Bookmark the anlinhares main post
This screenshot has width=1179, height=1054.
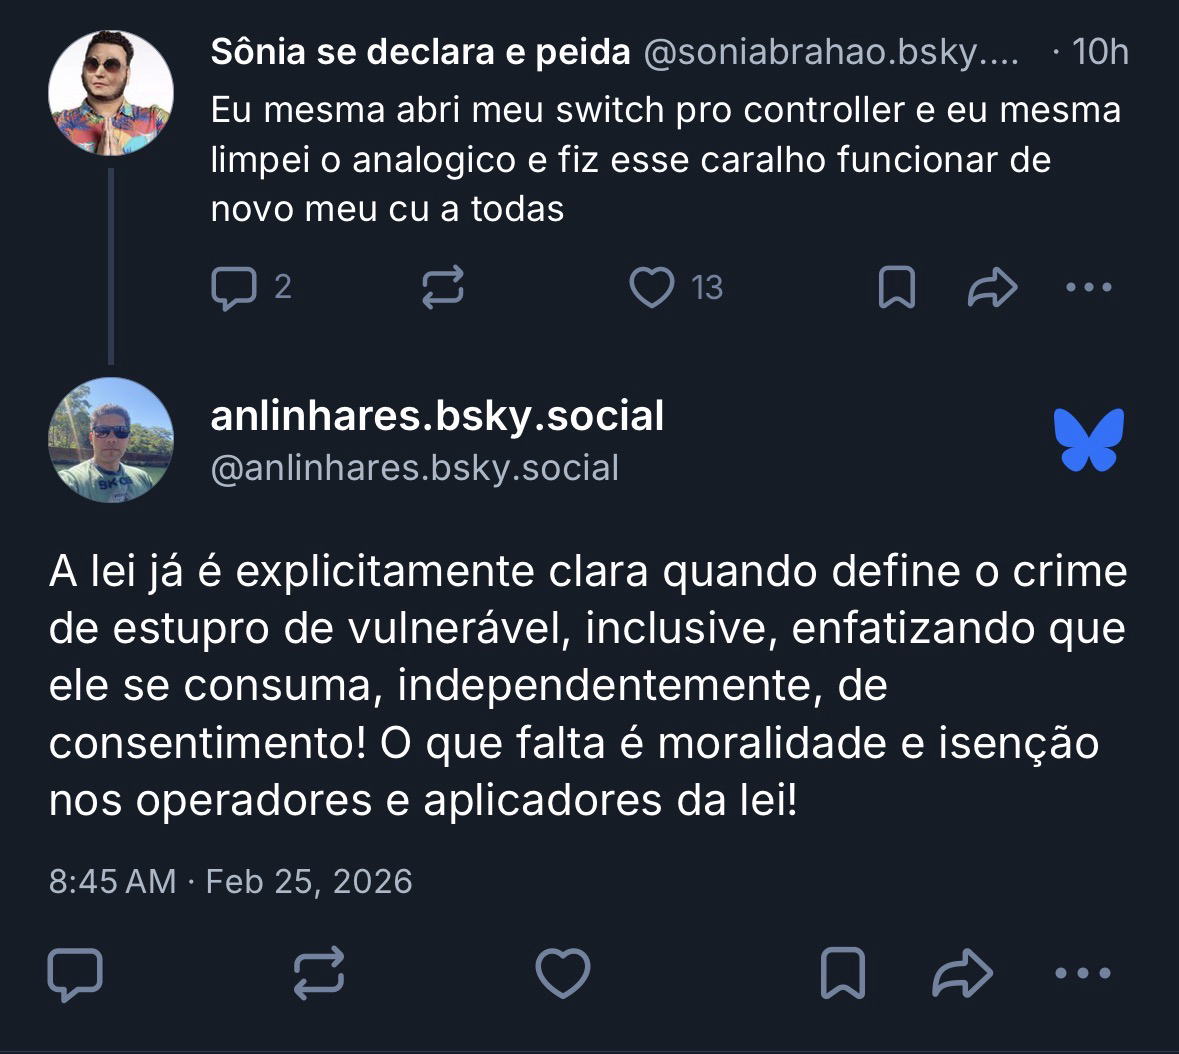point(842,974)
